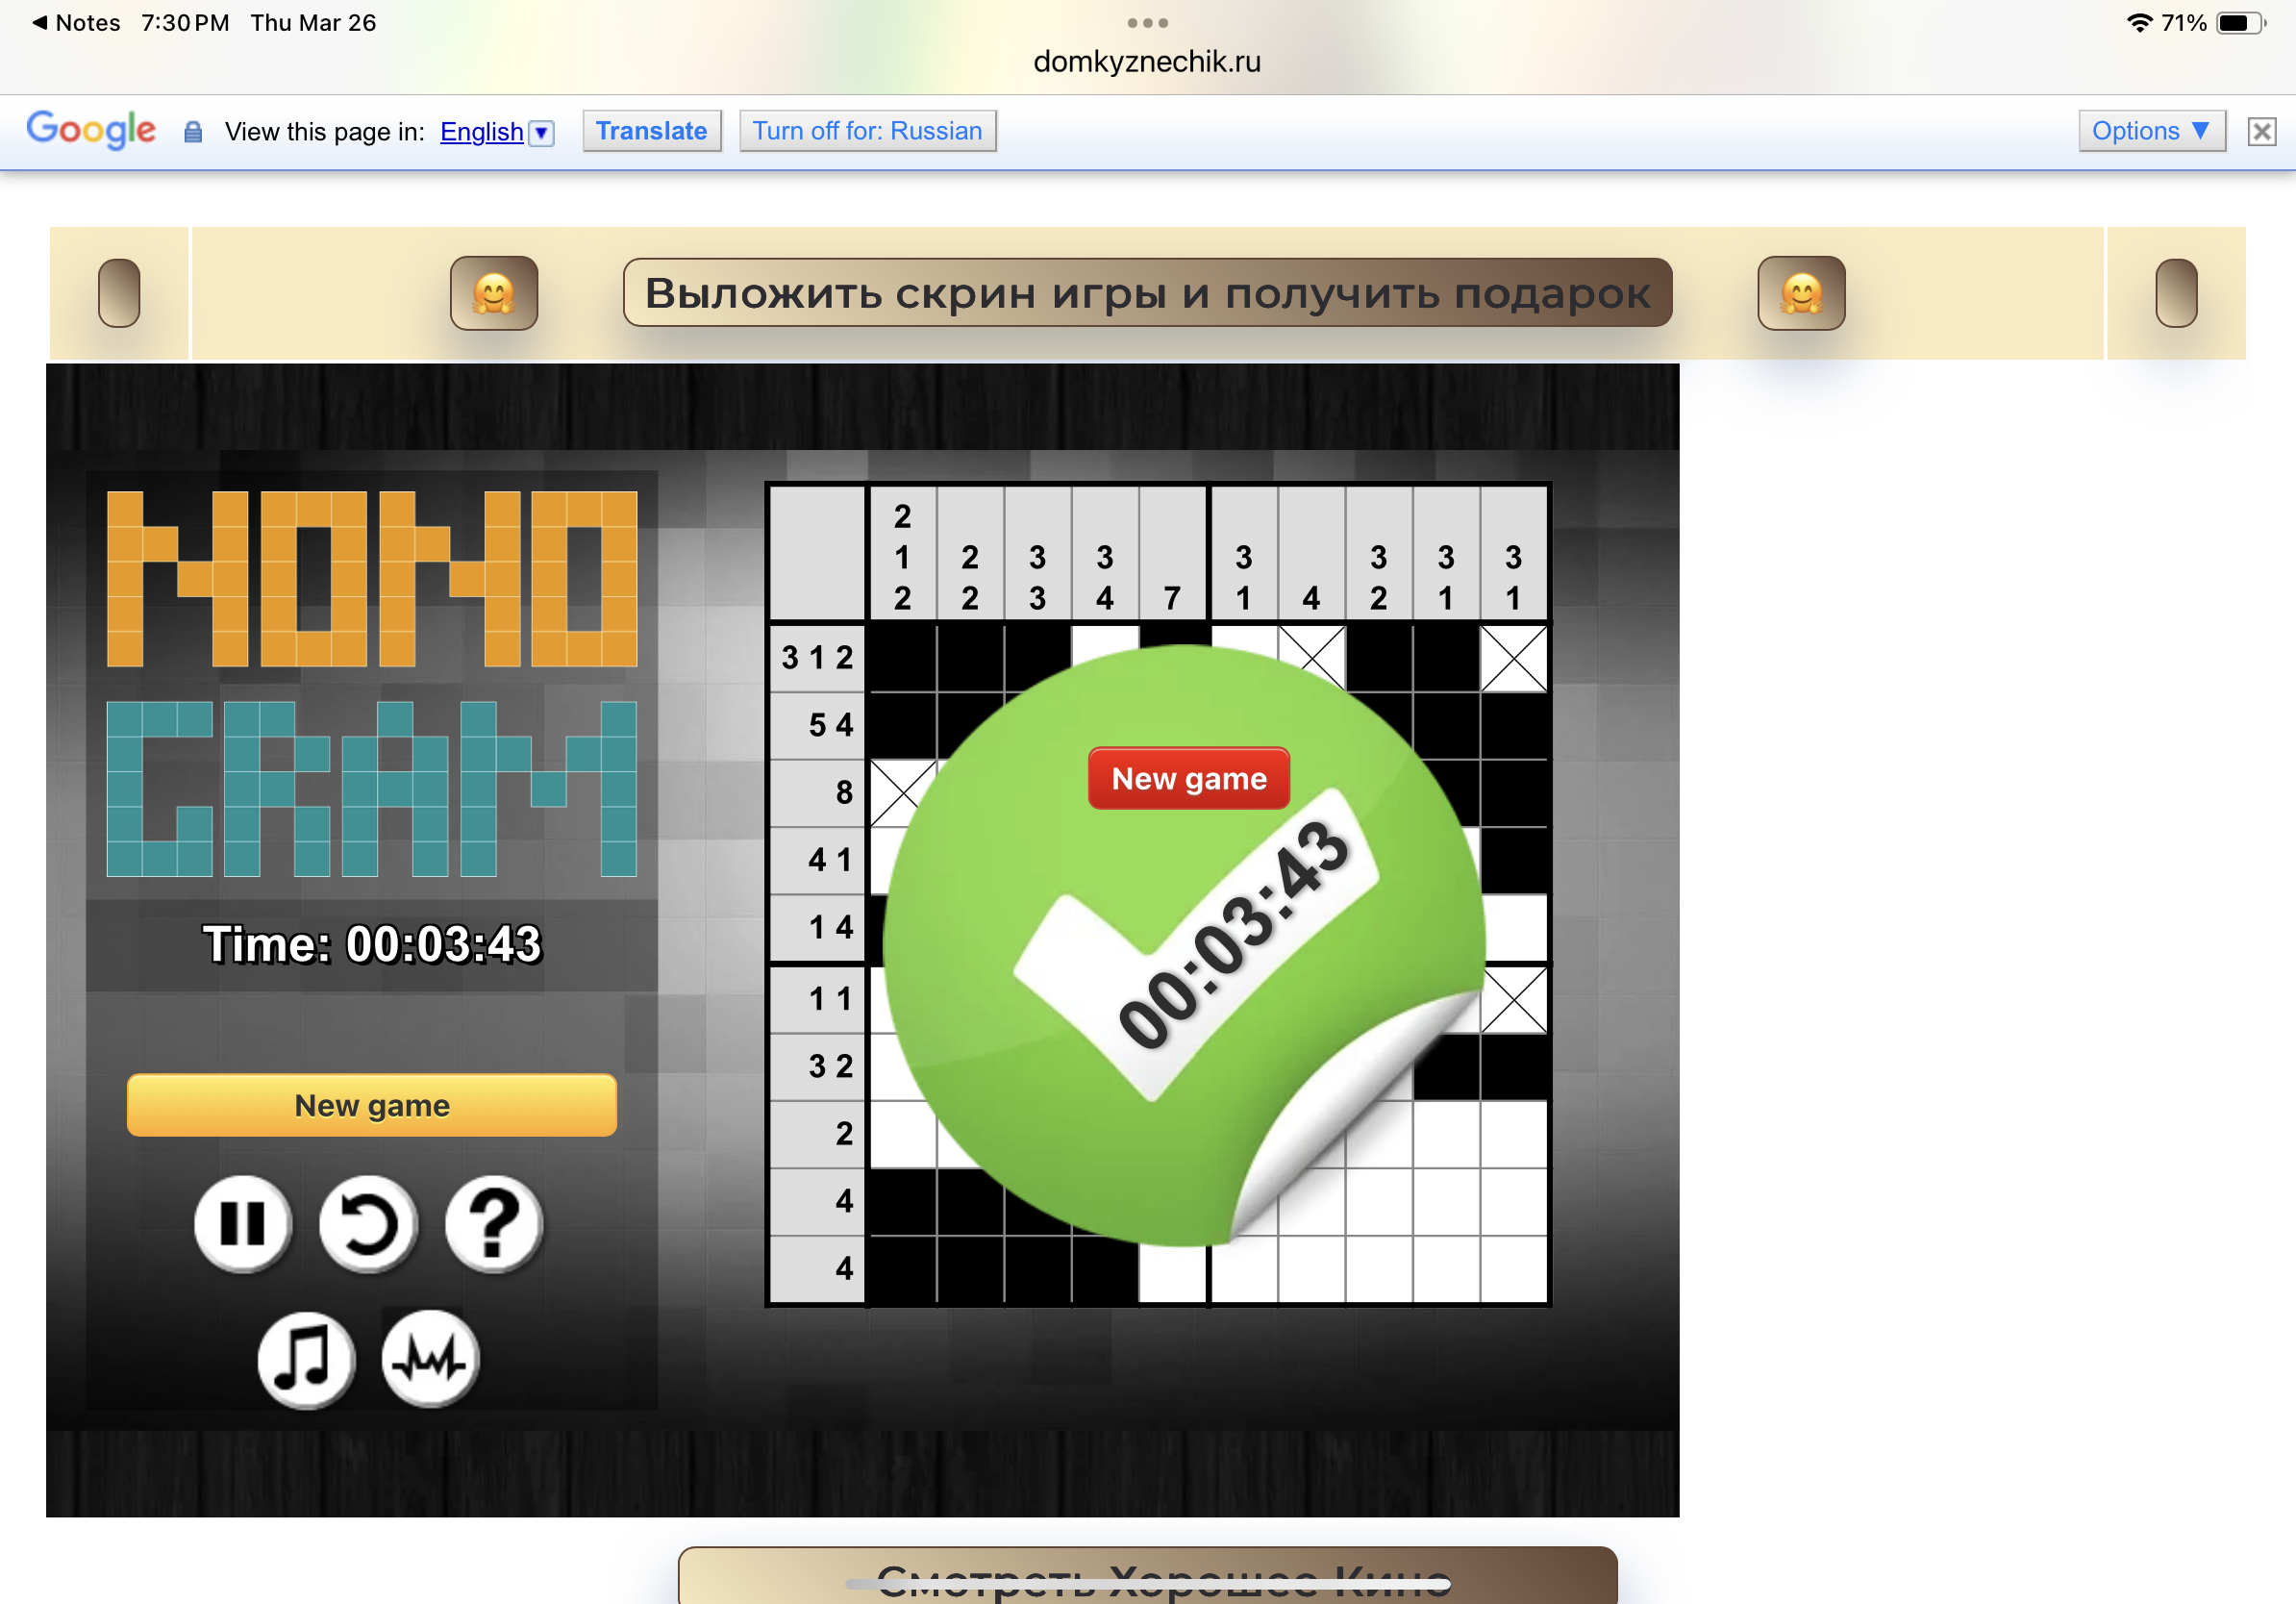Click the English language link
2296x1604 pixels.
[x=481, y=132]
